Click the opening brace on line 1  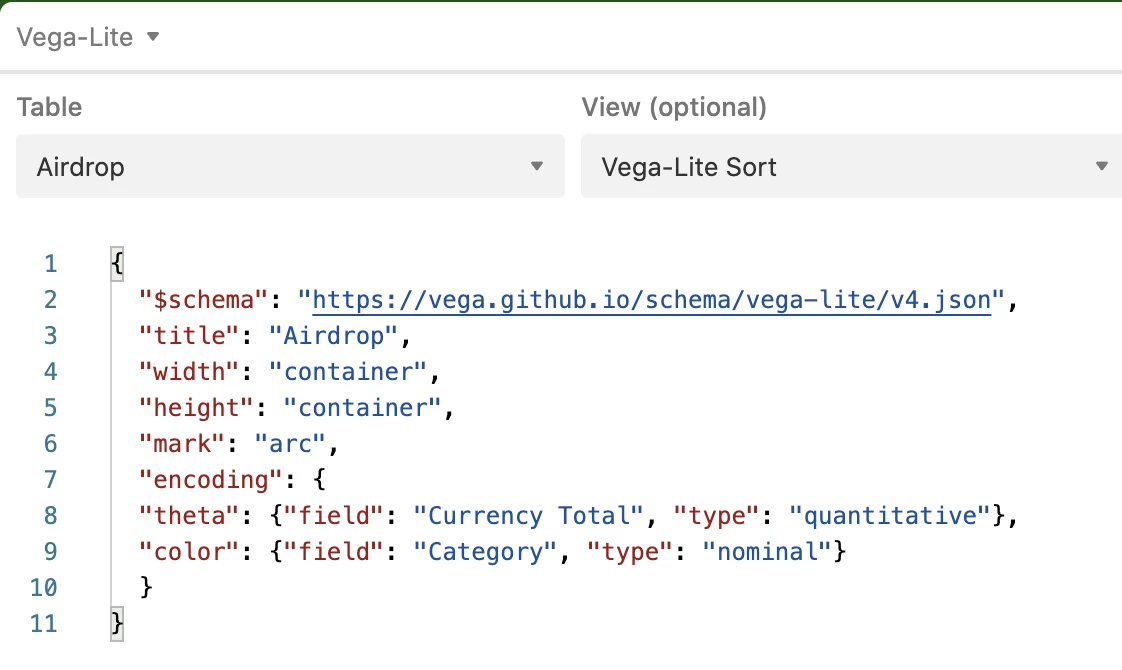tap(117, 264)
